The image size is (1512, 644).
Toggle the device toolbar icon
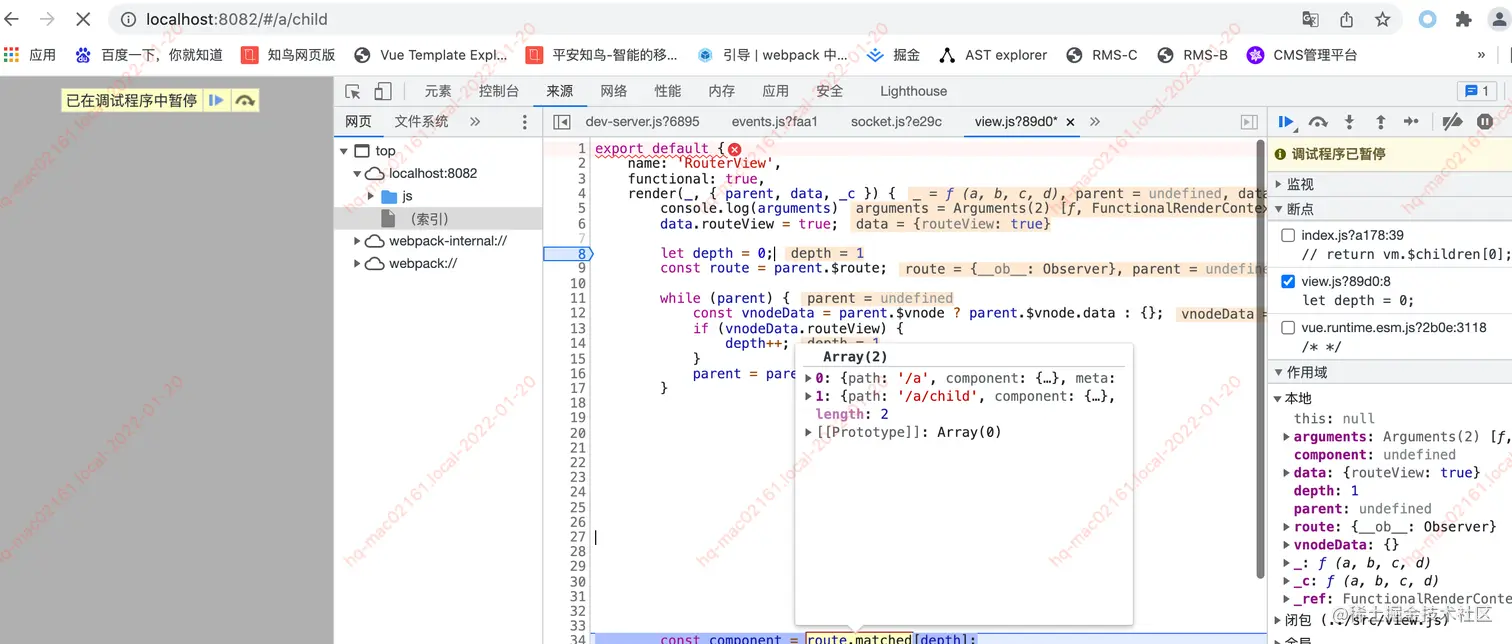tap(382, 91)
